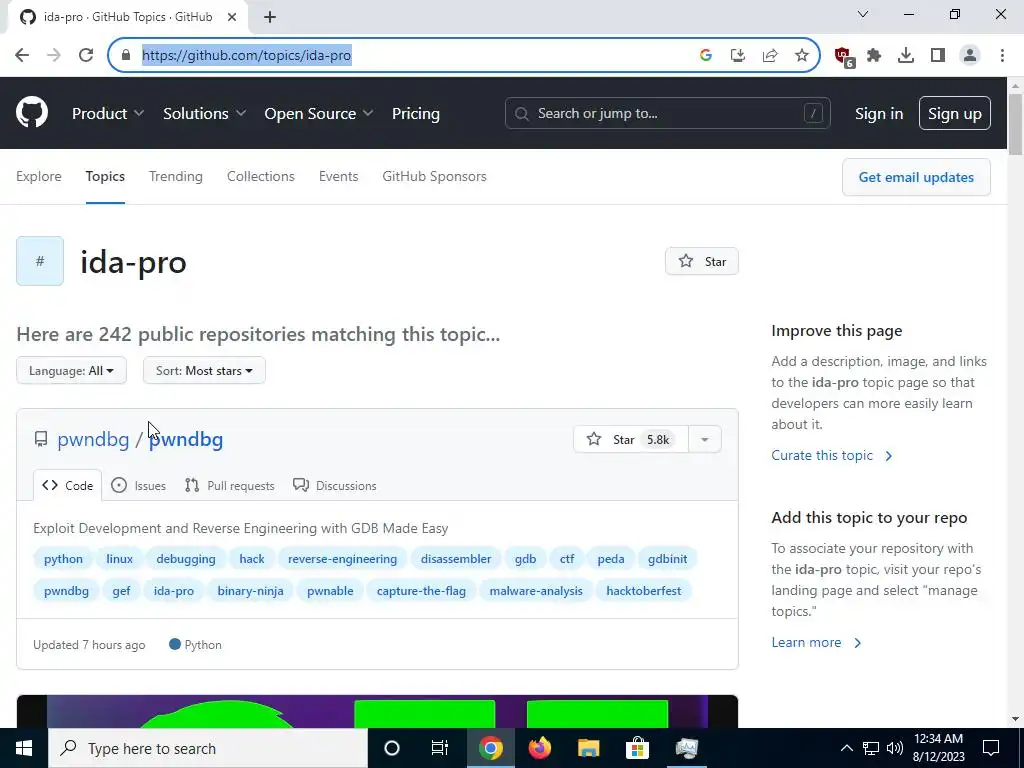Click the browser forward arrow
Viewport: 1024px width, 768px height.
(54, 56)
